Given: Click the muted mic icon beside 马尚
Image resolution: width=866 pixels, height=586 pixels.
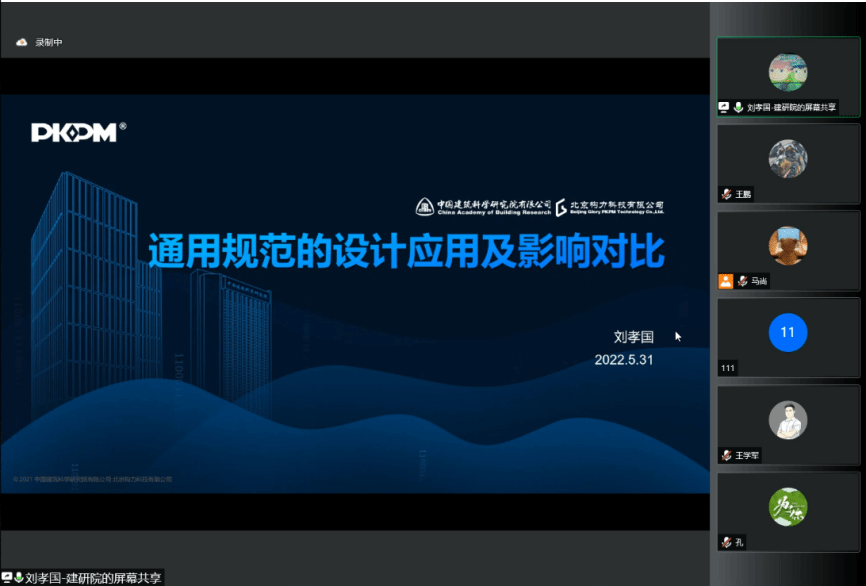Looking at the screenshot, I should point(742,281).
